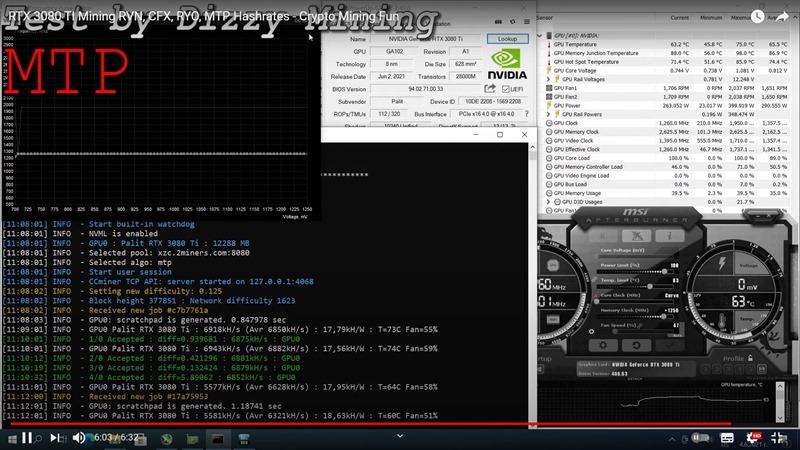The image size is (800, 450).
Task: Open Afterburner settings gear button
Action: pos(603,345)
